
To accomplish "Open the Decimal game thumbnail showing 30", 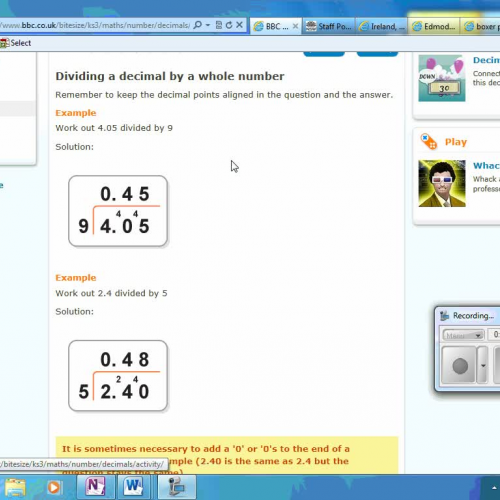I will click(442, 78).
